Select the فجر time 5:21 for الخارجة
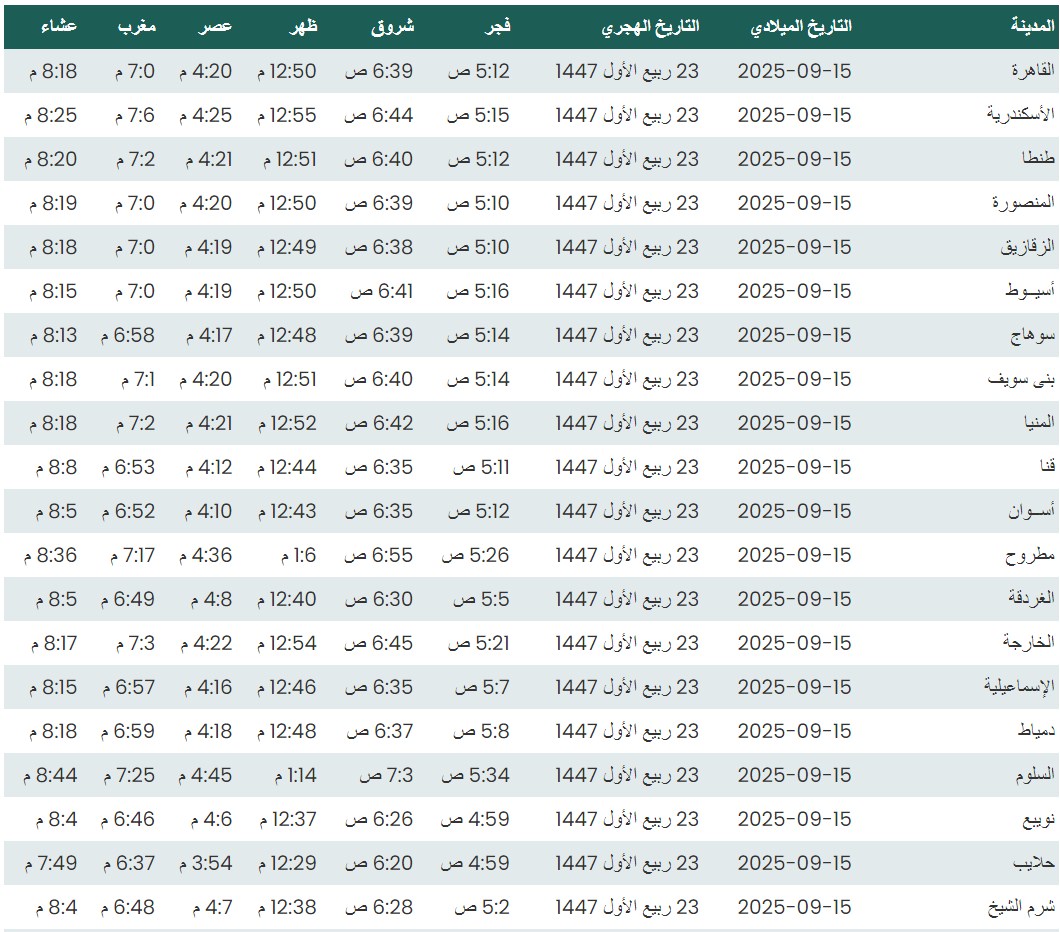Screen dimensions: 1060x932 point(477,643)
